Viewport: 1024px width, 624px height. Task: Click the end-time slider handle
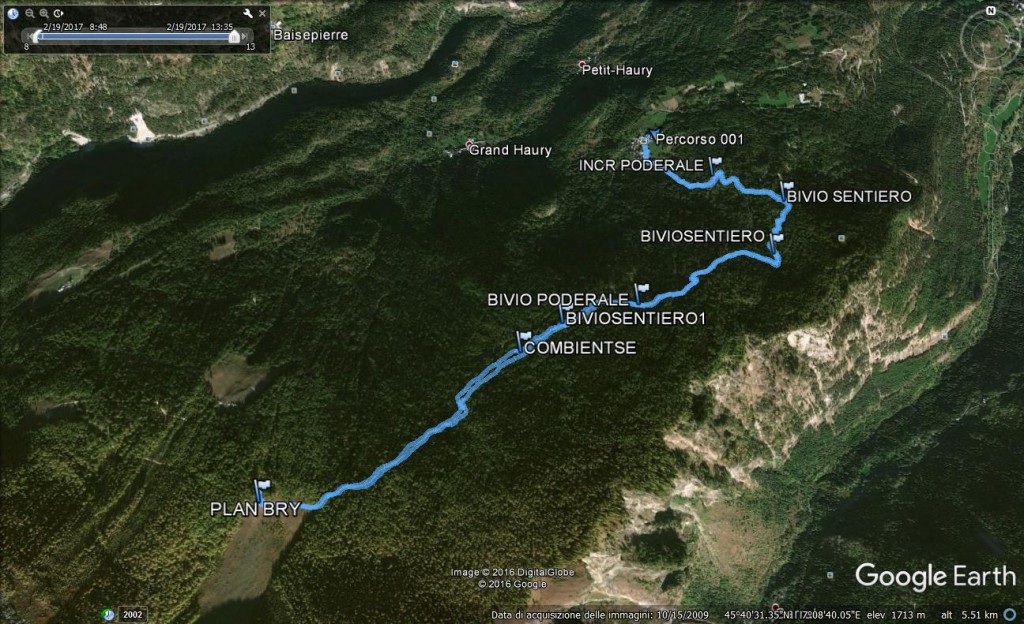coord(234,37)
